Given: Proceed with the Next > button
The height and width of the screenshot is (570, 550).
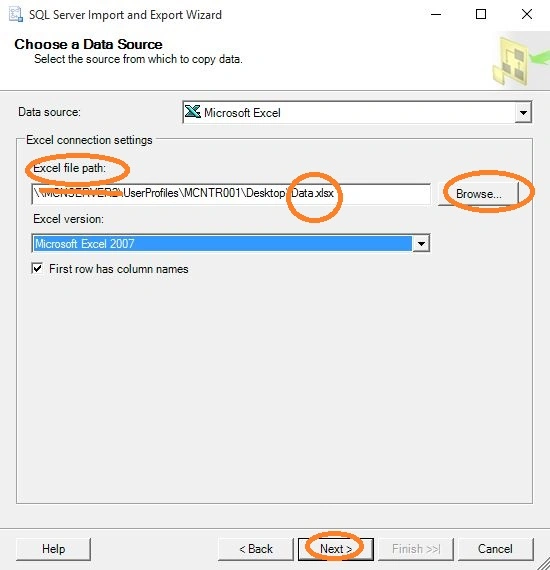Looking at the screenshot, I should coord(336,549).
